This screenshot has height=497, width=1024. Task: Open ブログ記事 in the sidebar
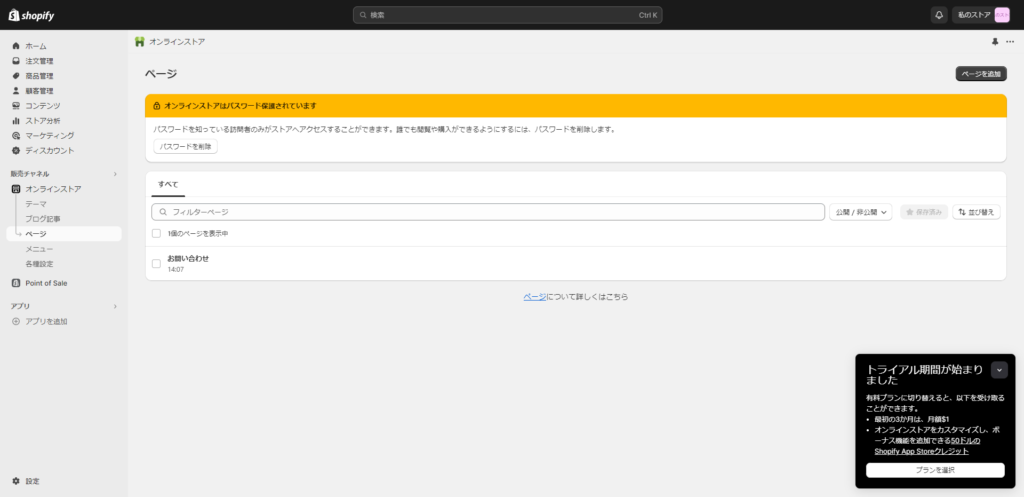pos(42,219)
